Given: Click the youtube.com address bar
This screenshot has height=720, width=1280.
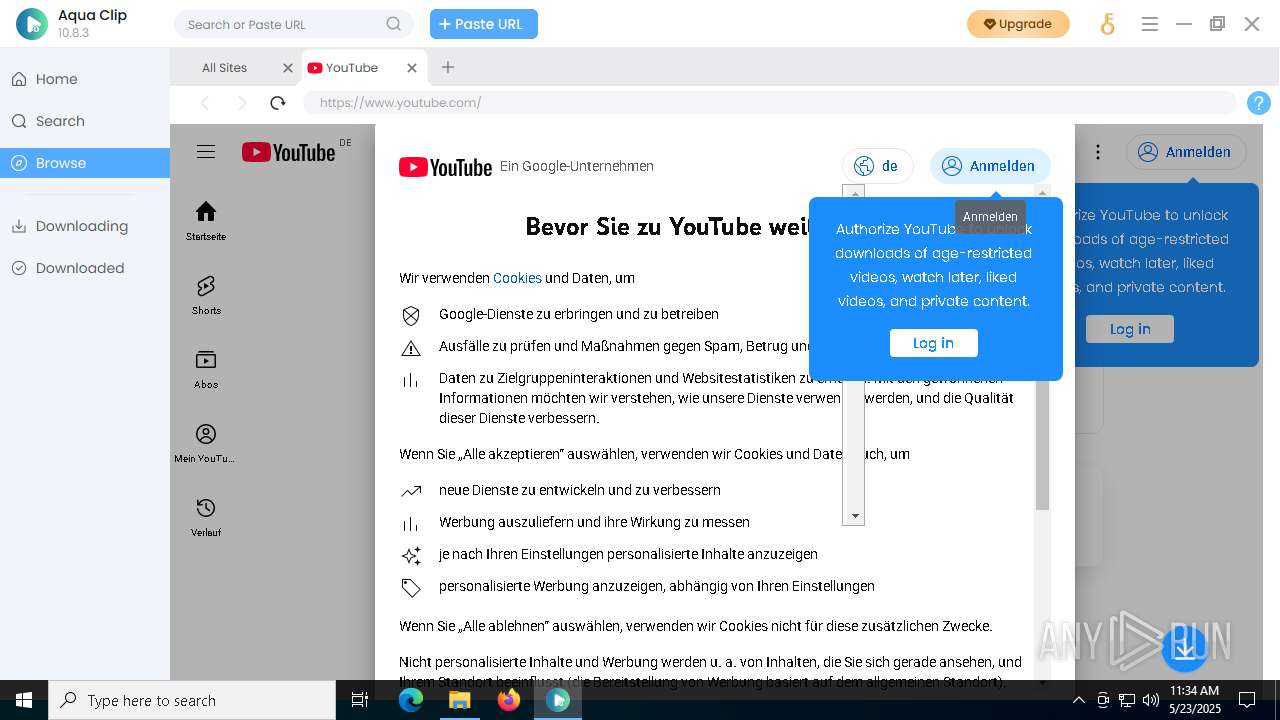Looking at the screenshot, I should (x=770, y=102).
